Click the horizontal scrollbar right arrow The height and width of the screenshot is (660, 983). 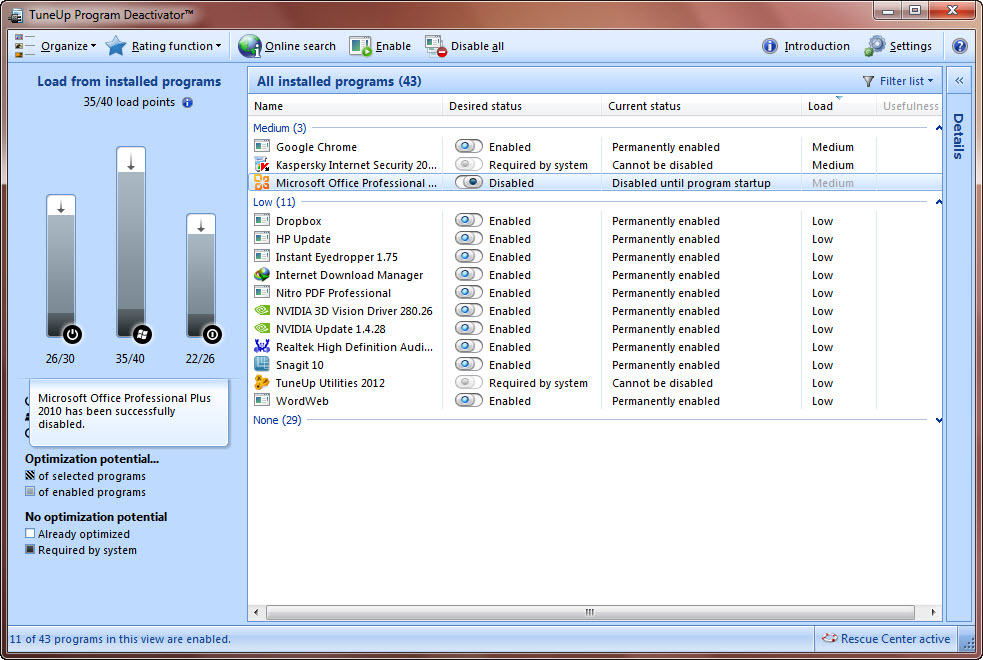(933, 612)
